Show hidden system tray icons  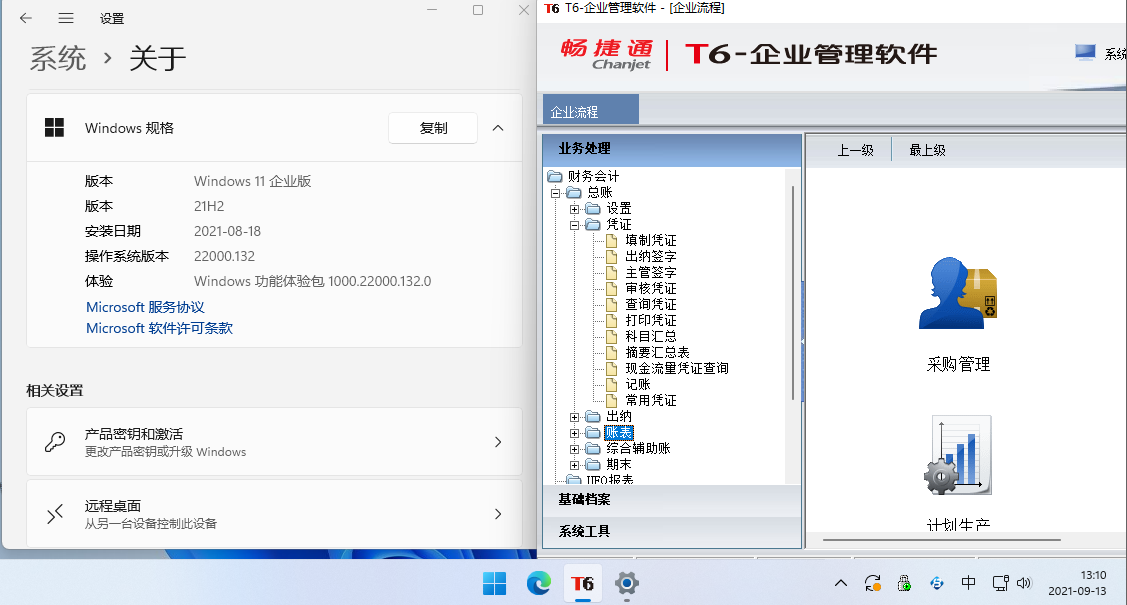click(x=840, y=583)
